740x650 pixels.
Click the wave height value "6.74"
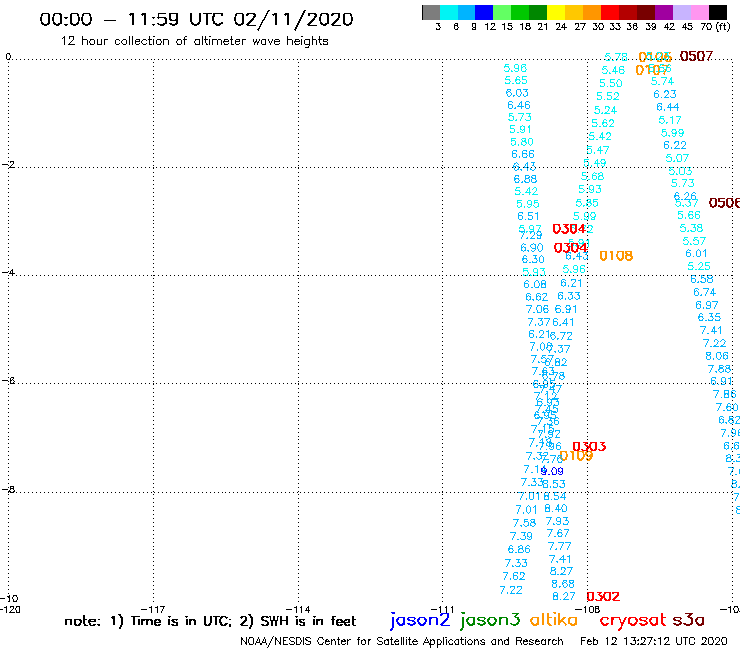pyautogui.click(x=705, y=292)
